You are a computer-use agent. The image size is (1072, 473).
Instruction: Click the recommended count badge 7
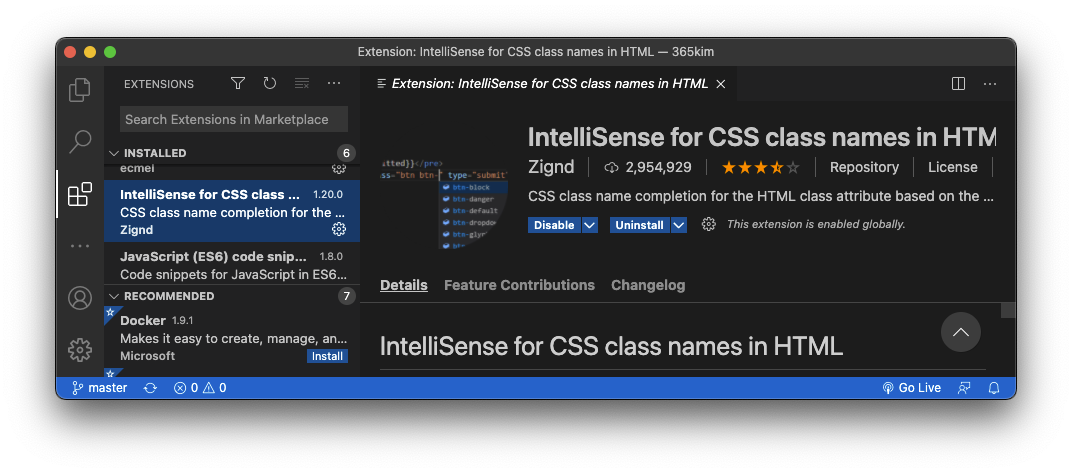pyautogui.click(x=347, y=296)
